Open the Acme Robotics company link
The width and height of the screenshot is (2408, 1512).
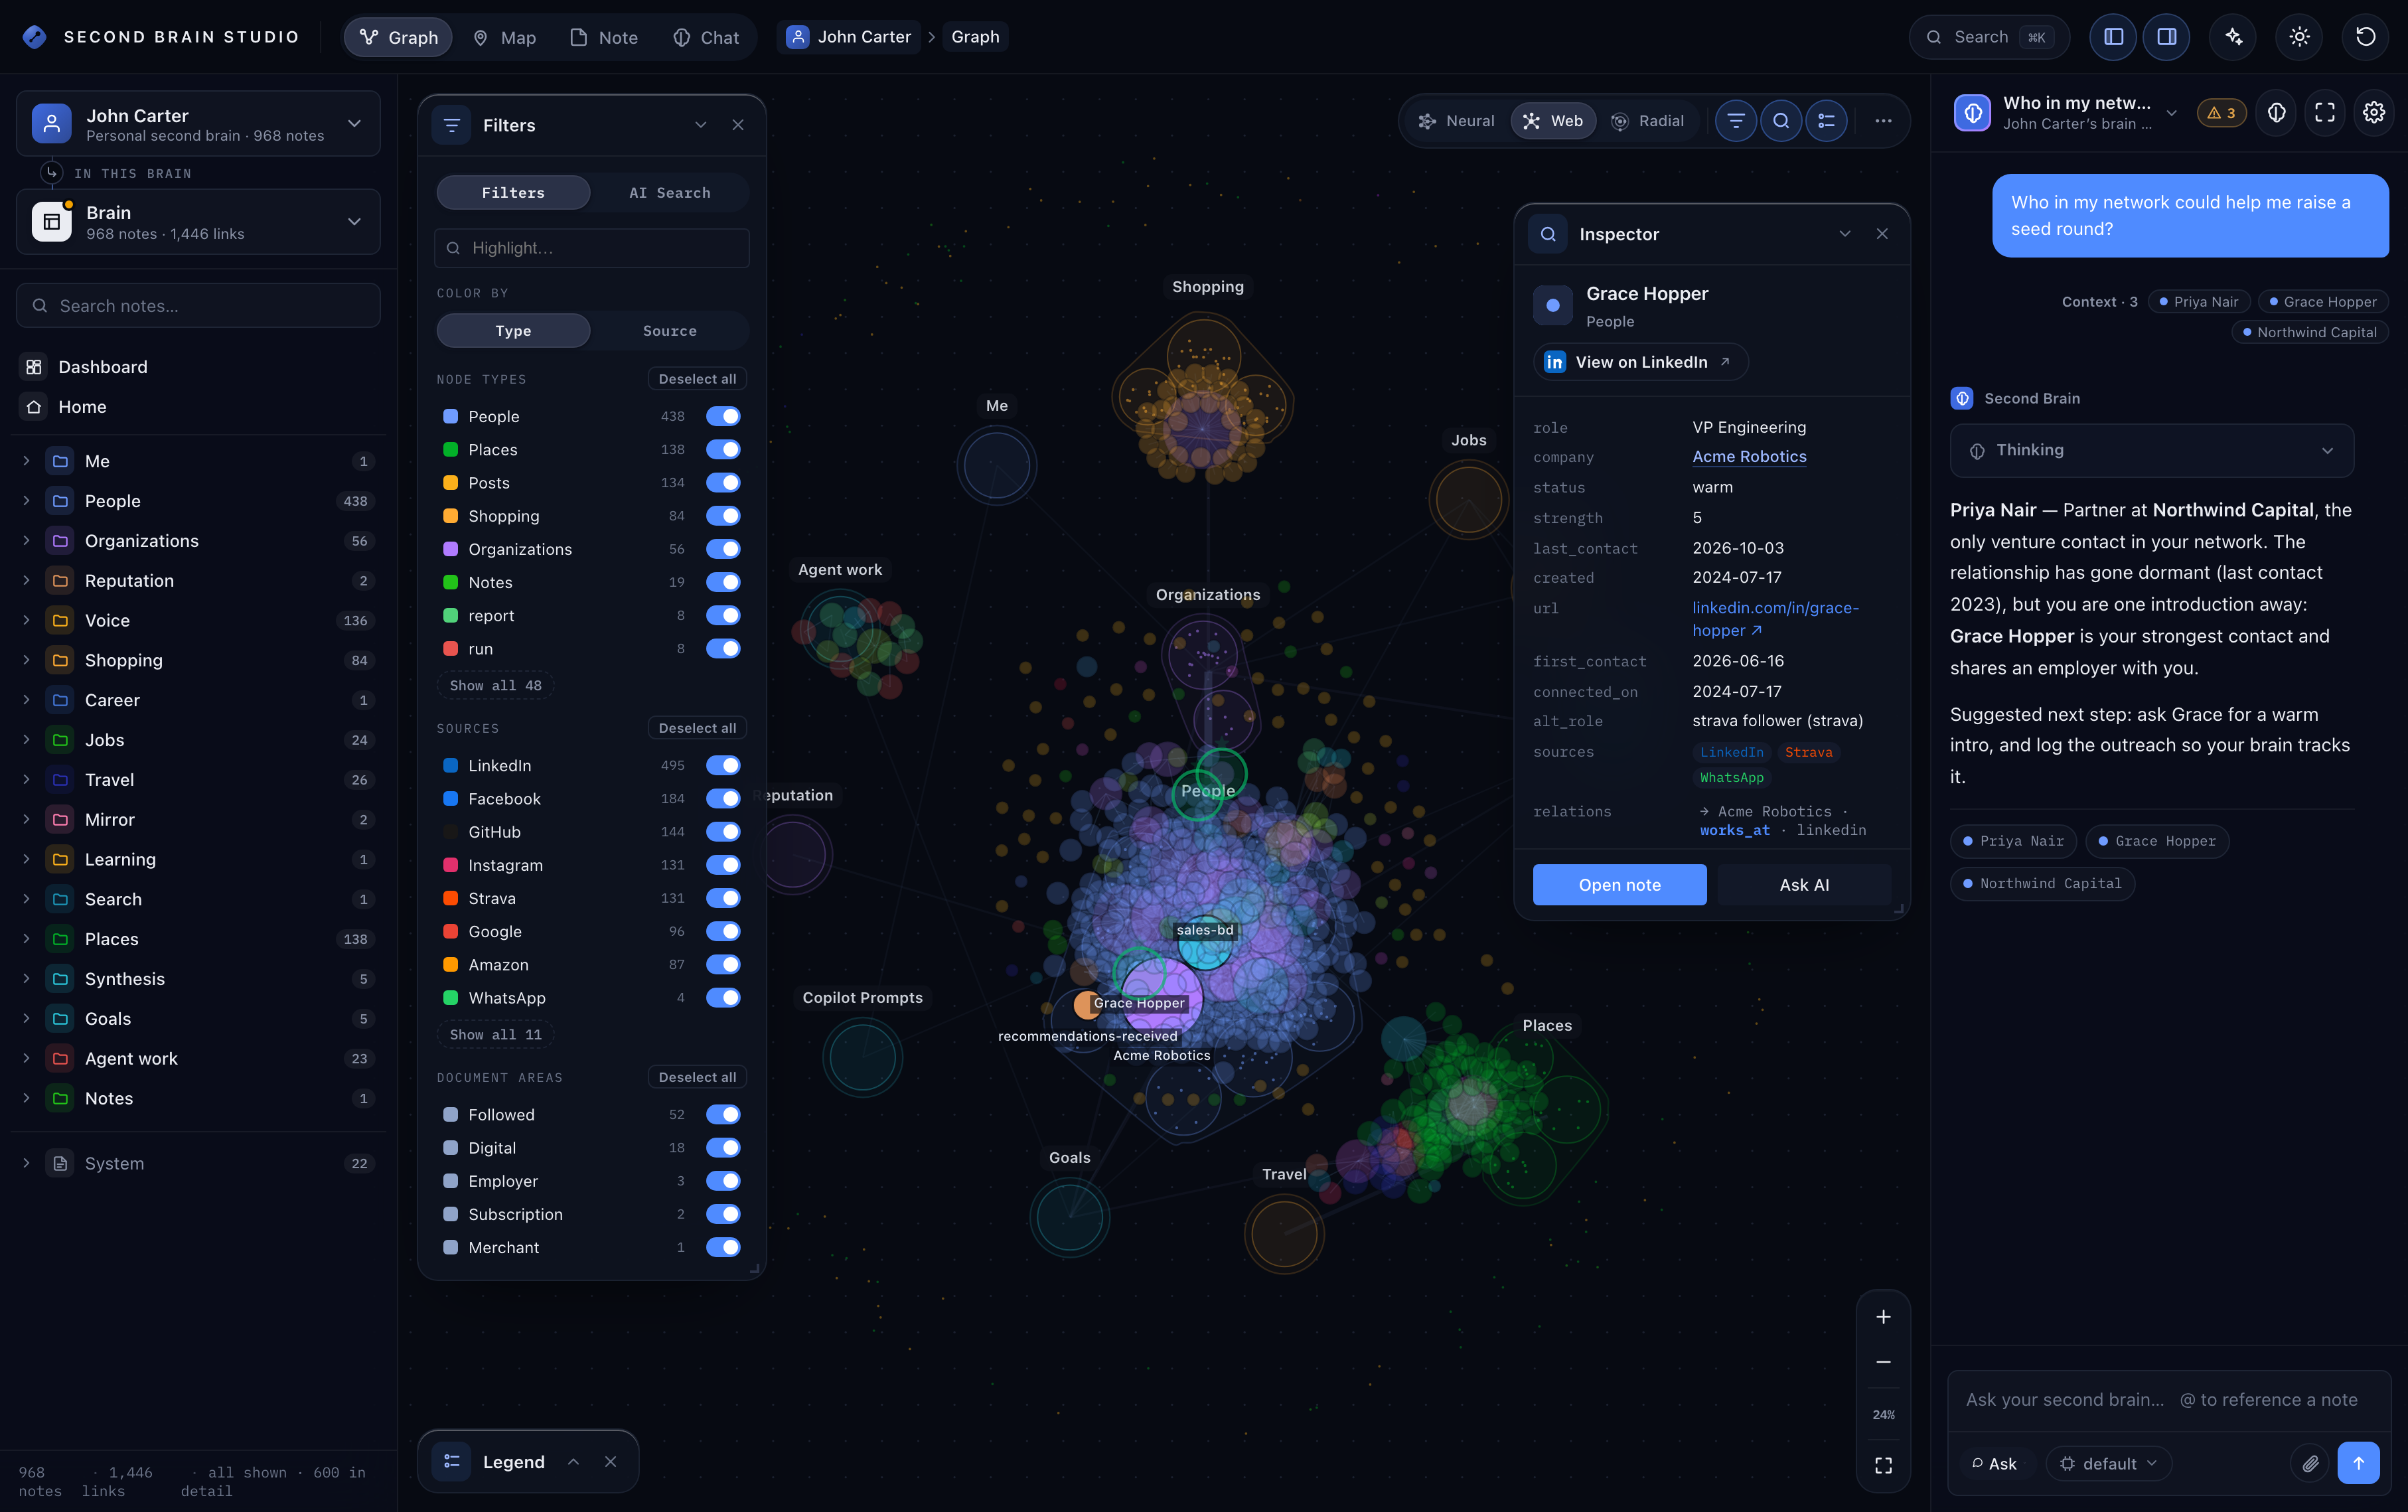coord(1749,457)
